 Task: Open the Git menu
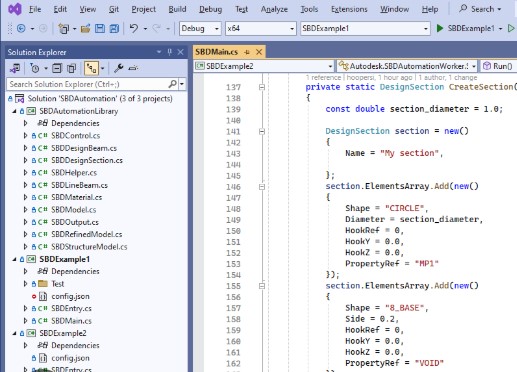[x=114, y=9]
